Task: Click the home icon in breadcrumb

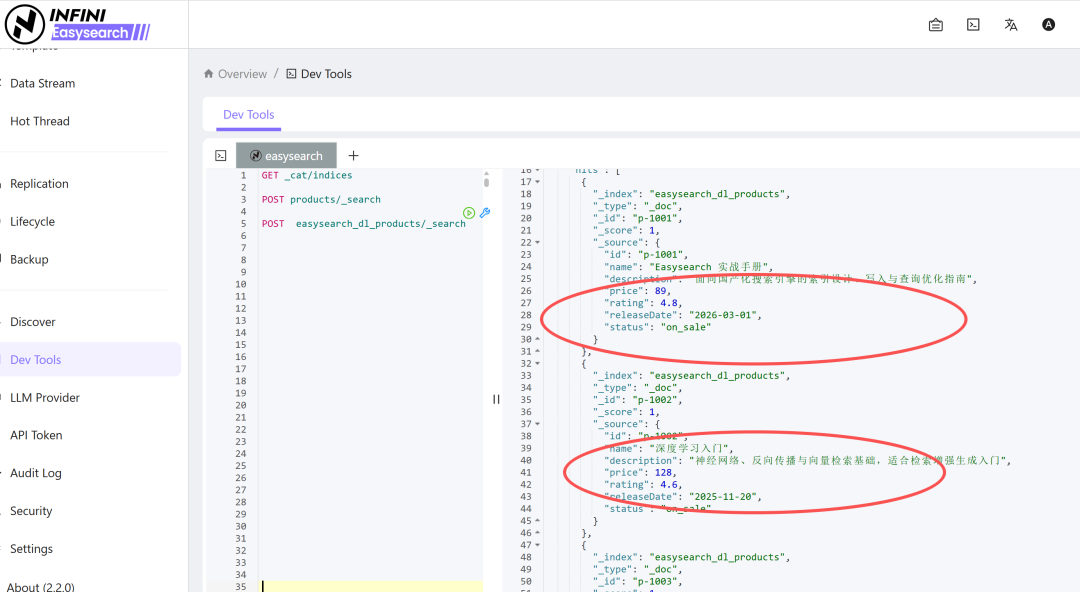Action: click(x=208, y=74)
